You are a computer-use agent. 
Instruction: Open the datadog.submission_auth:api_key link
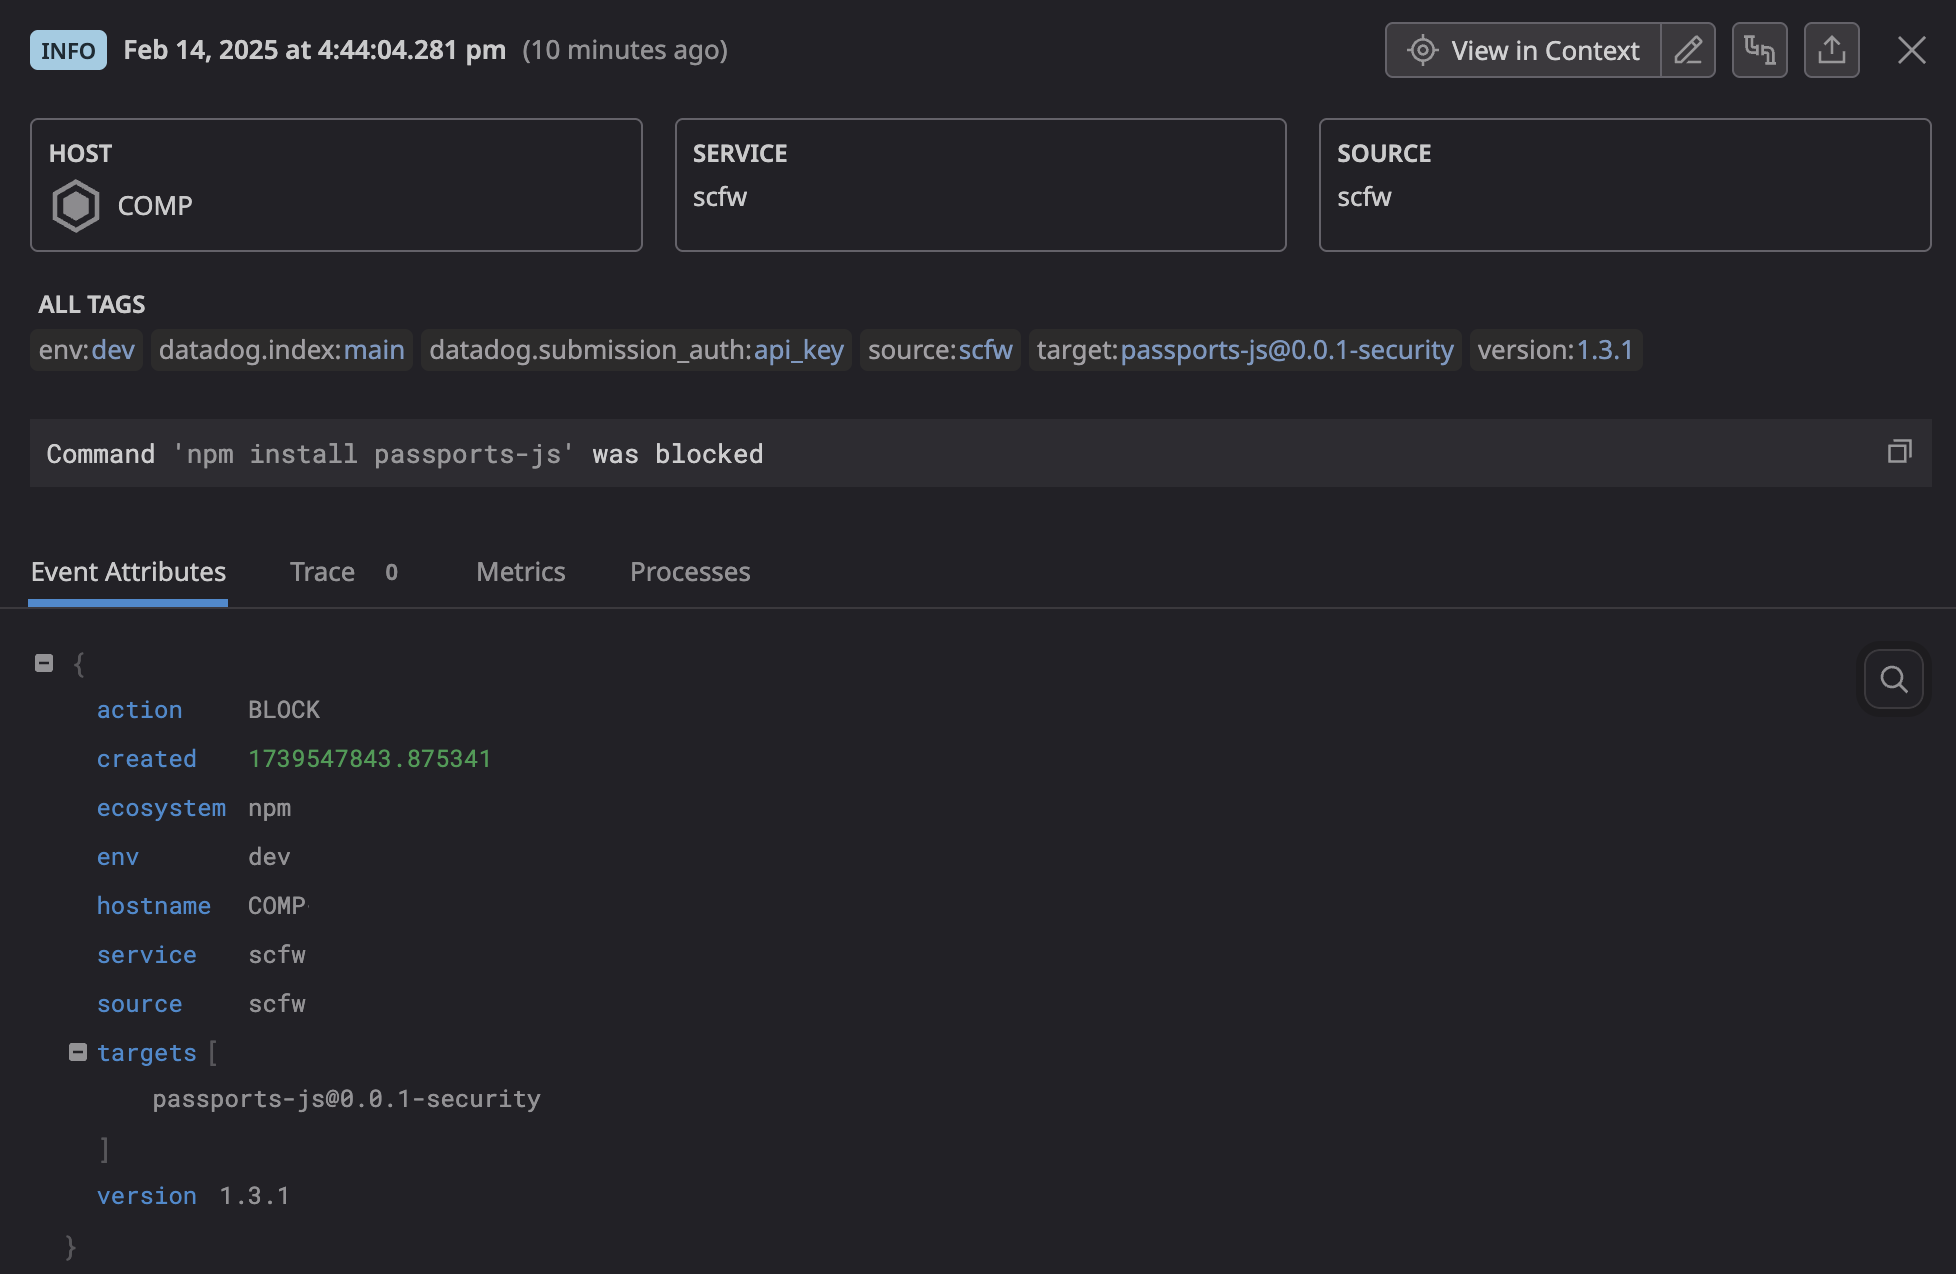point(636,350)
